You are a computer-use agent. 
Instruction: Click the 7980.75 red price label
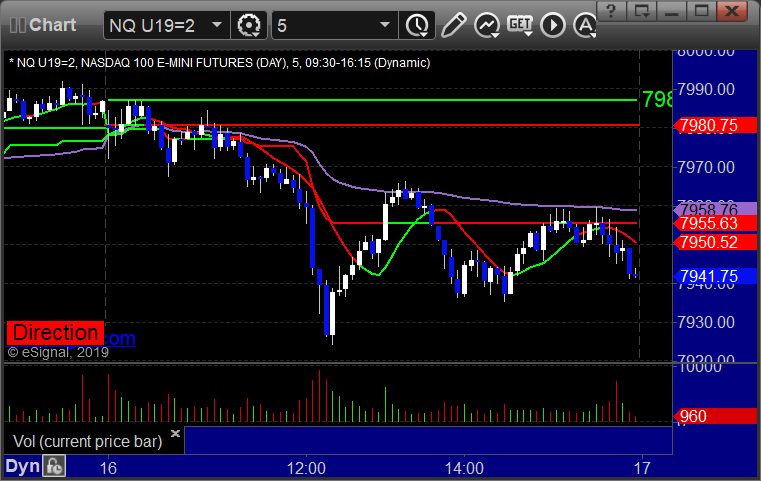click(x=715, y=125)
